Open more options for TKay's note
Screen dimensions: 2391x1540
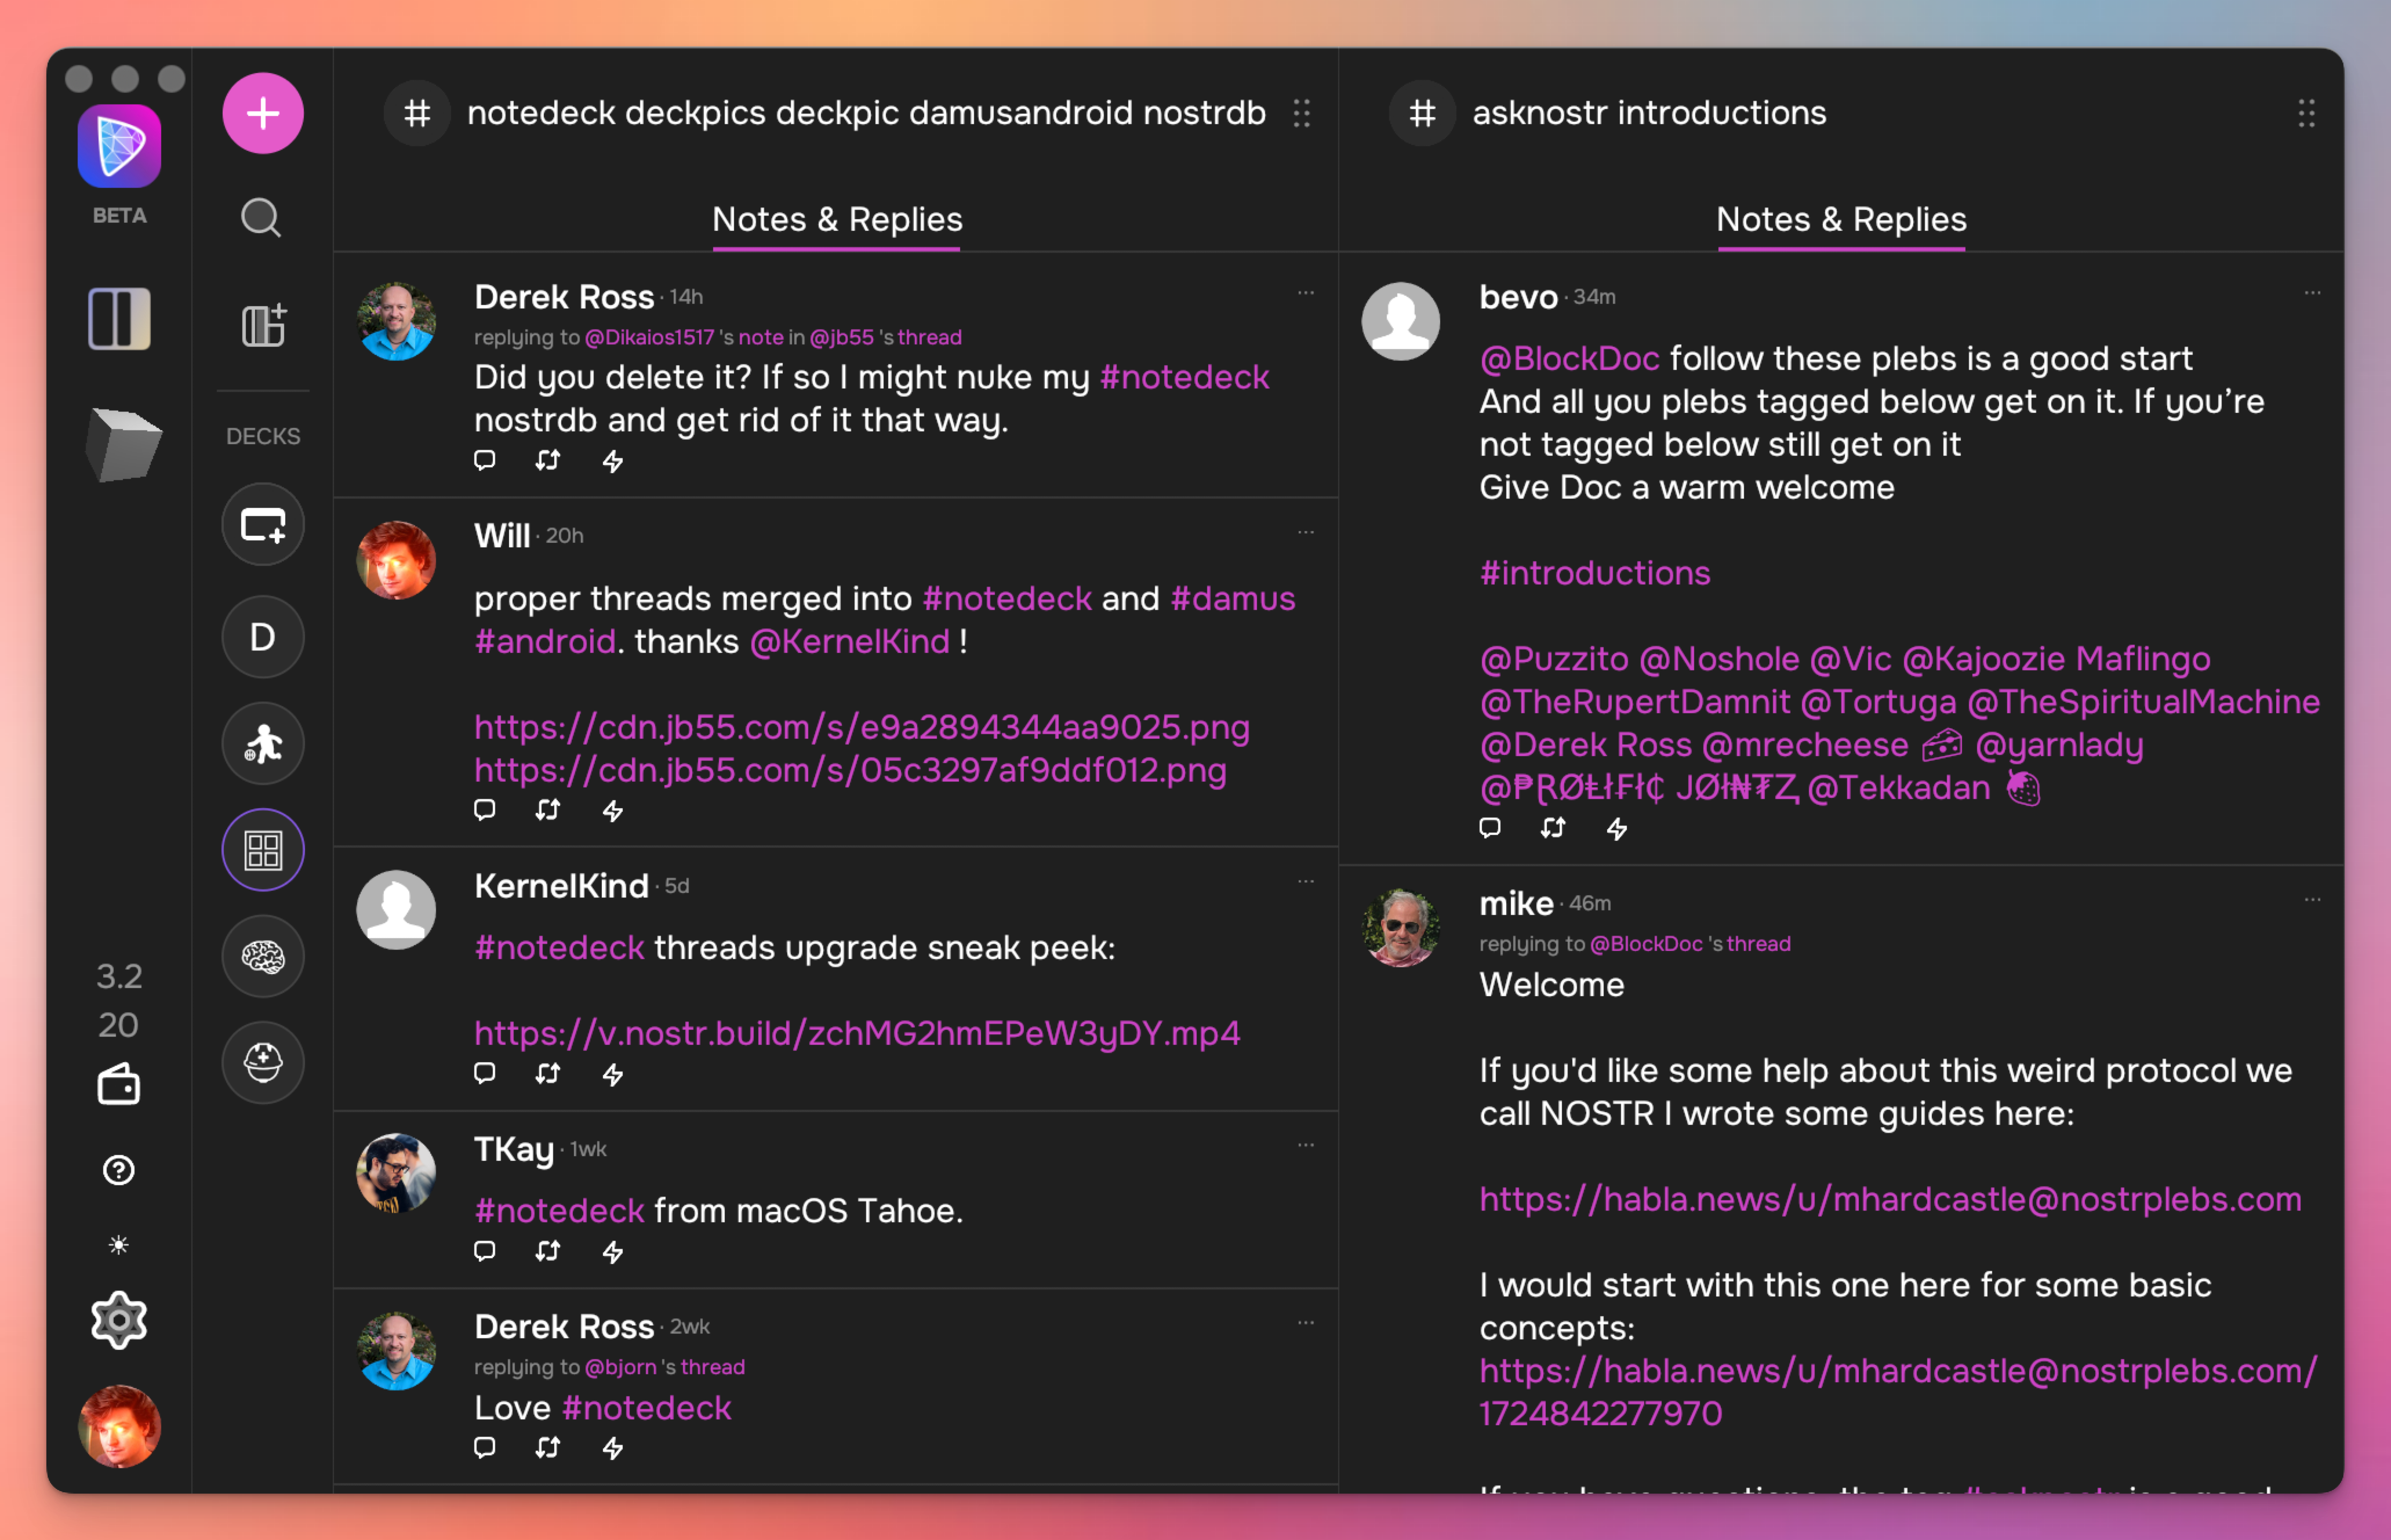point(1306,1145)
